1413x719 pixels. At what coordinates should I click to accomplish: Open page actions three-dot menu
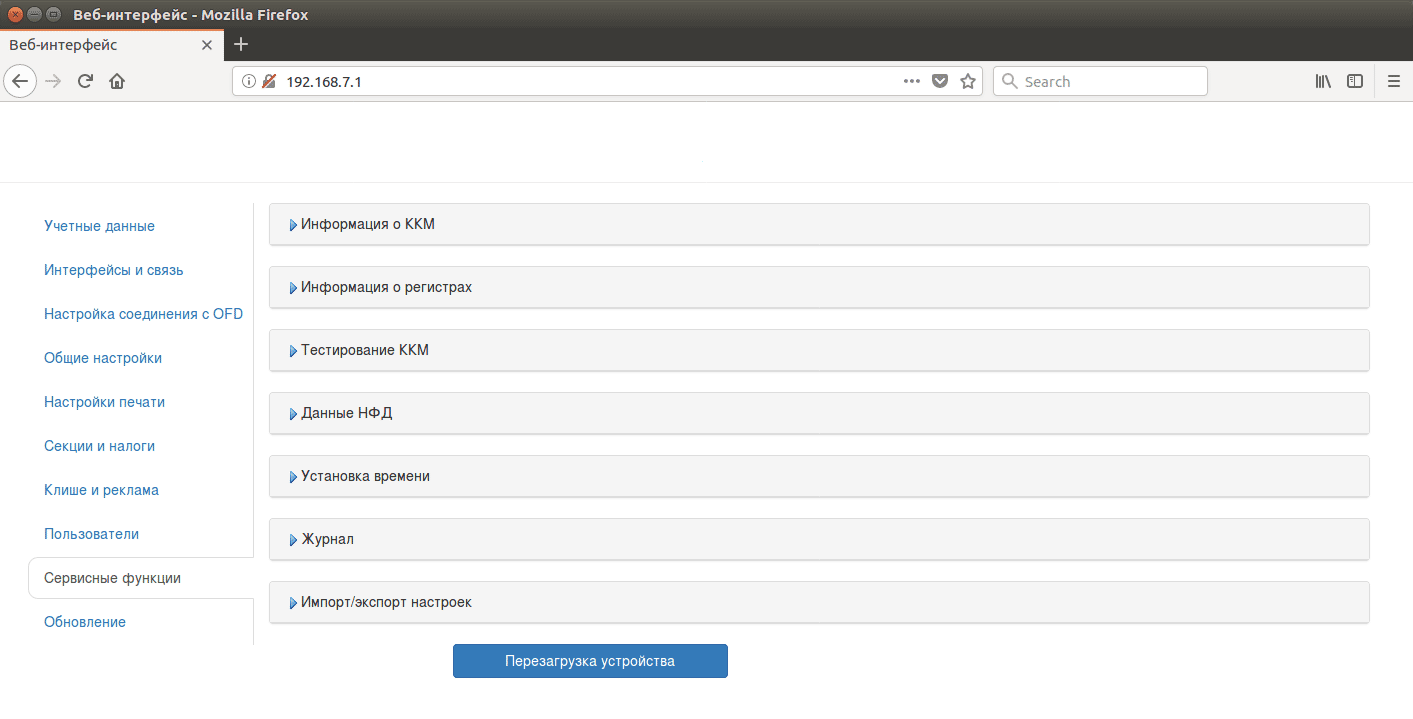point(912,81)
